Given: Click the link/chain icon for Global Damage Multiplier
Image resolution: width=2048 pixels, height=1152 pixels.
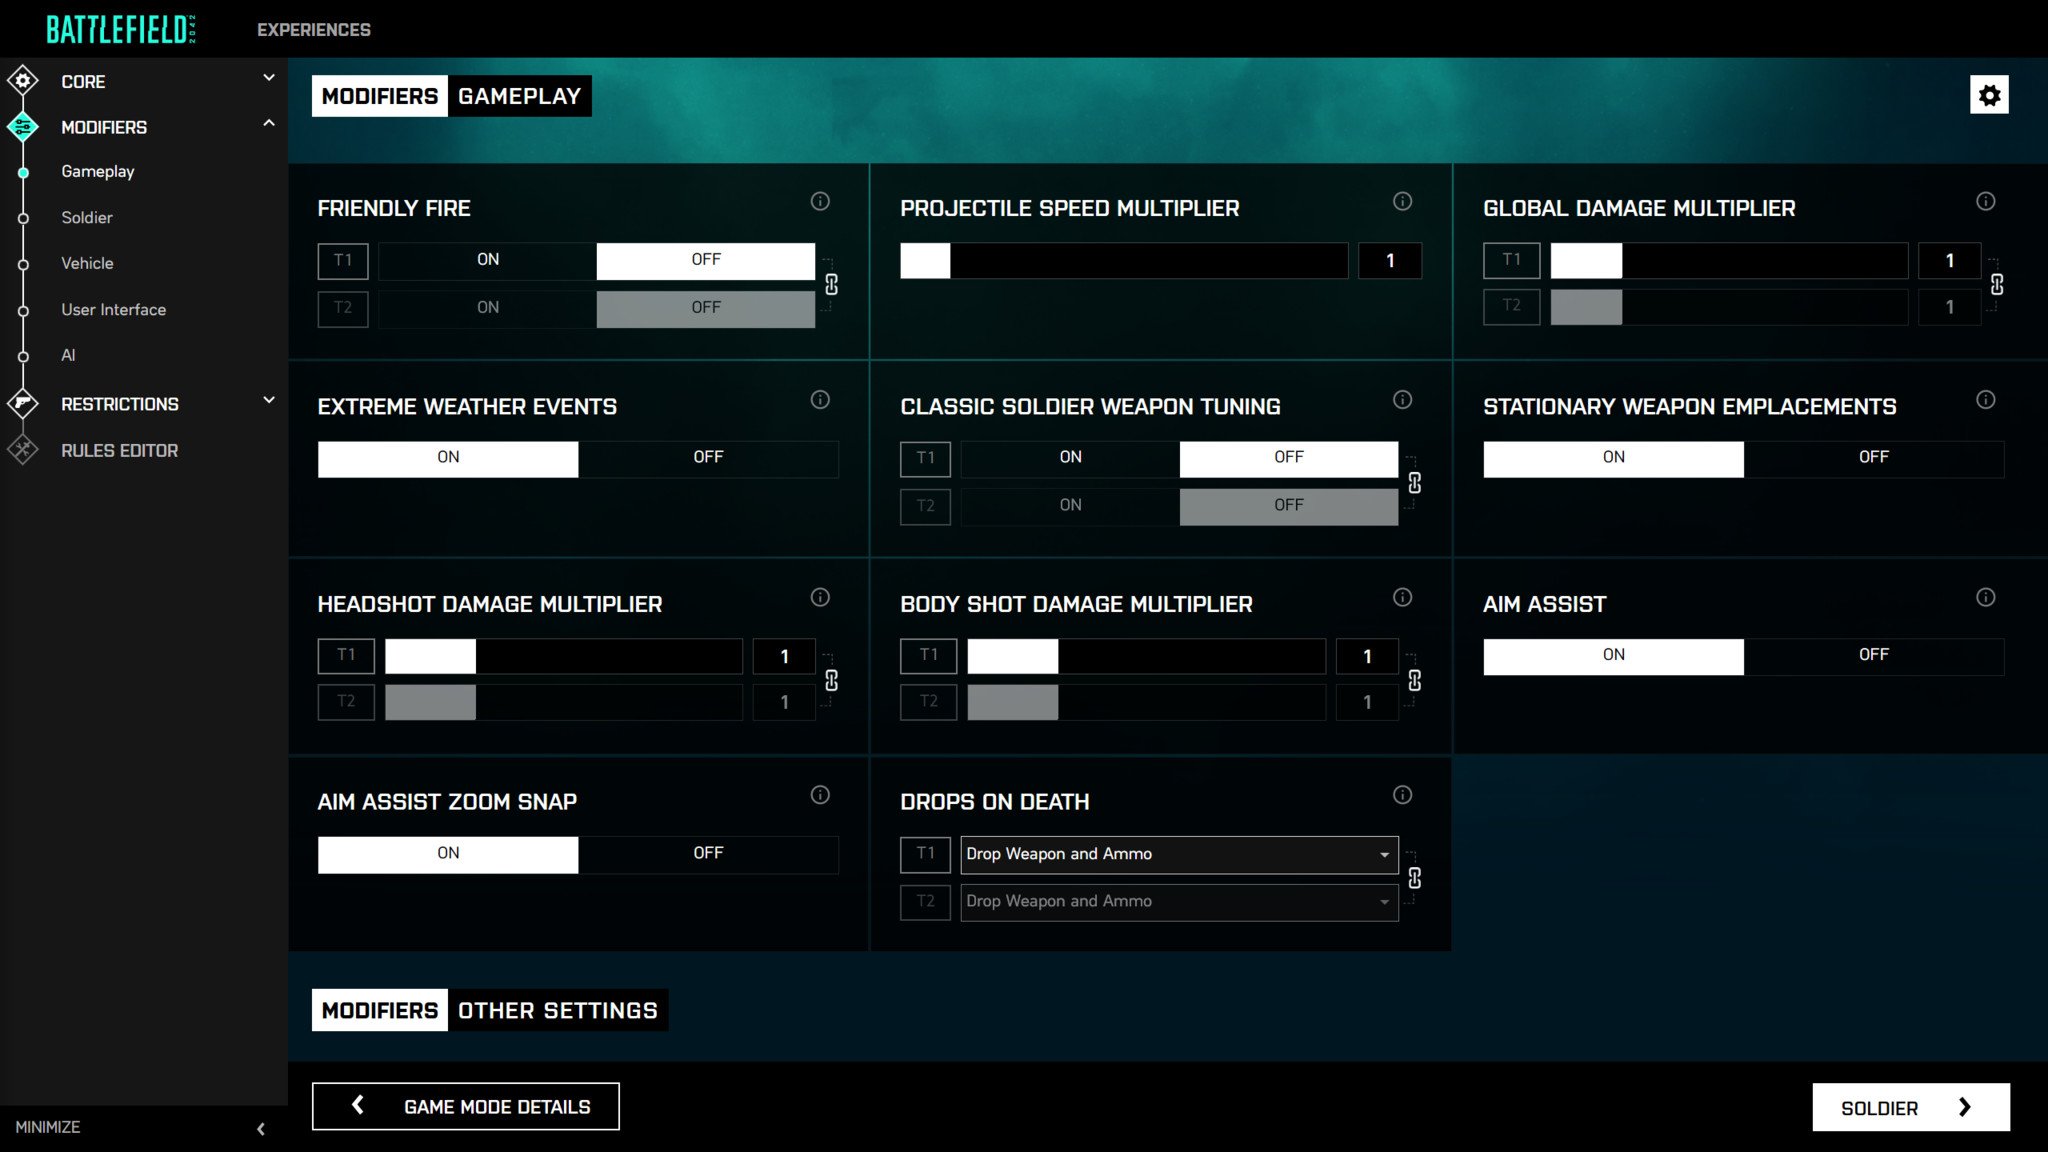Looking at the screenshot, I should pos(1999,284).
